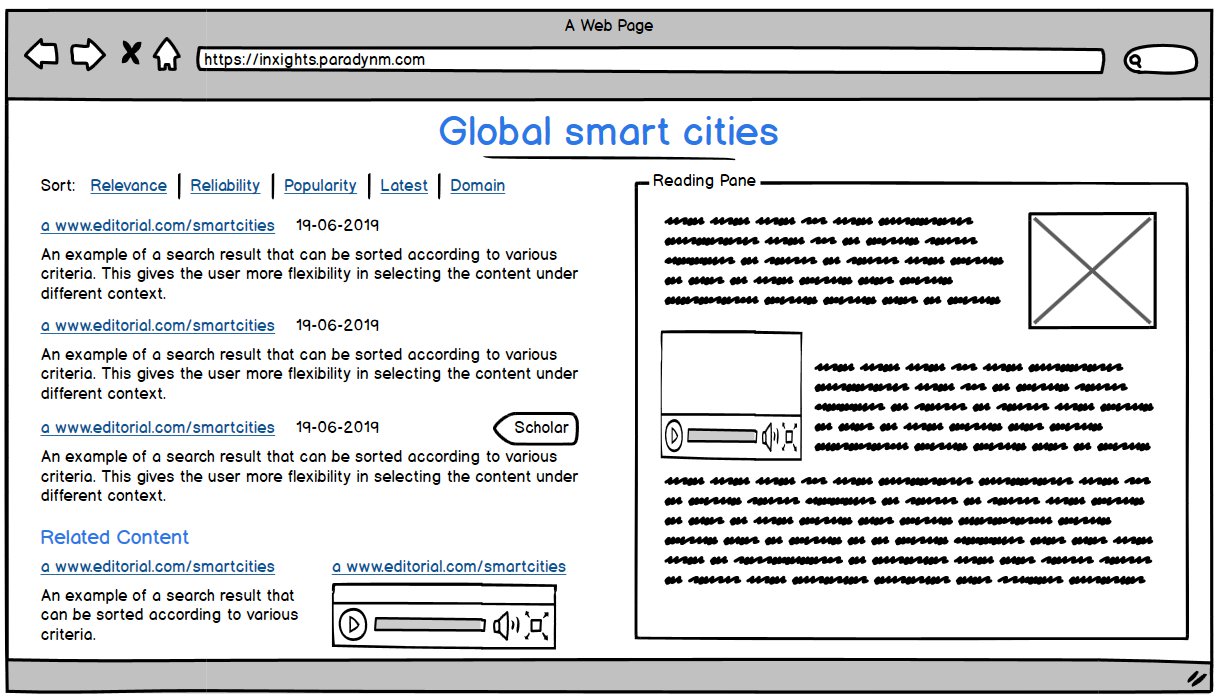
Task: Click the browser search field
Action: click(x=1160, y=61)
